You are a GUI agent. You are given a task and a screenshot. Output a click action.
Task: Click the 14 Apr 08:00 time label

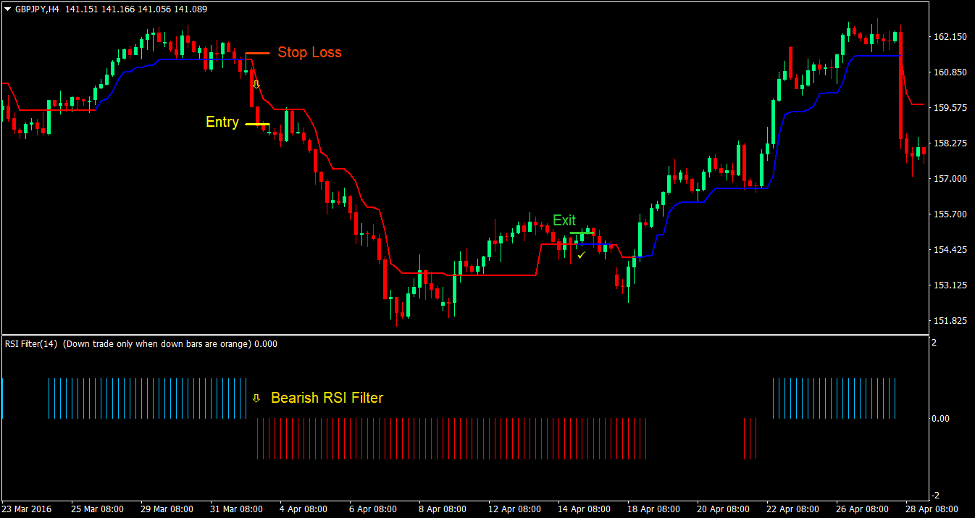click(x=584, y=509)
